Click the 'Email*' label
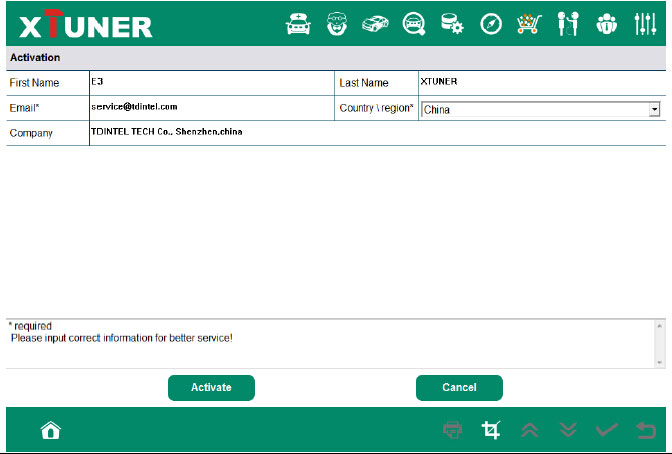Viewport: 672px width, 454px height. pos(24,108)
